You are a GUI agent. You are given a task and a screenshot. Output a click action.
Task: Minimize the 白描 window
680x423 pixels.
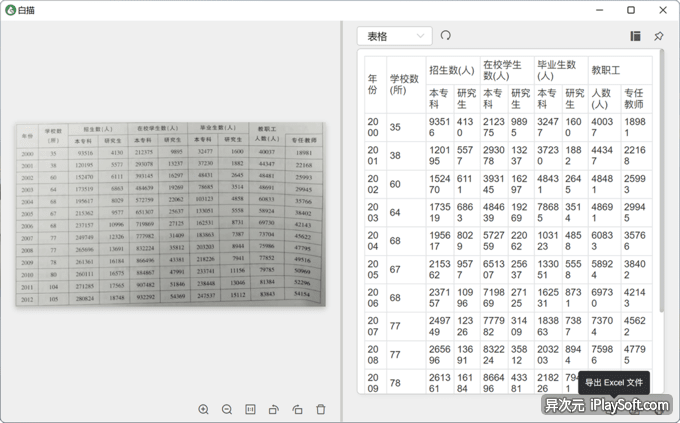[599, 10]
